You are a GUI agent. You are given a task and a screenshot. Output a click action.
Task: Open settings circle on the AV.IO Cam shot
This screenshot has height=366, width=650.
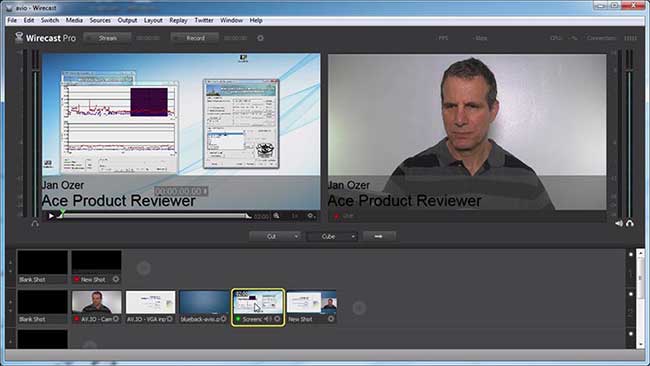point(116,319)
